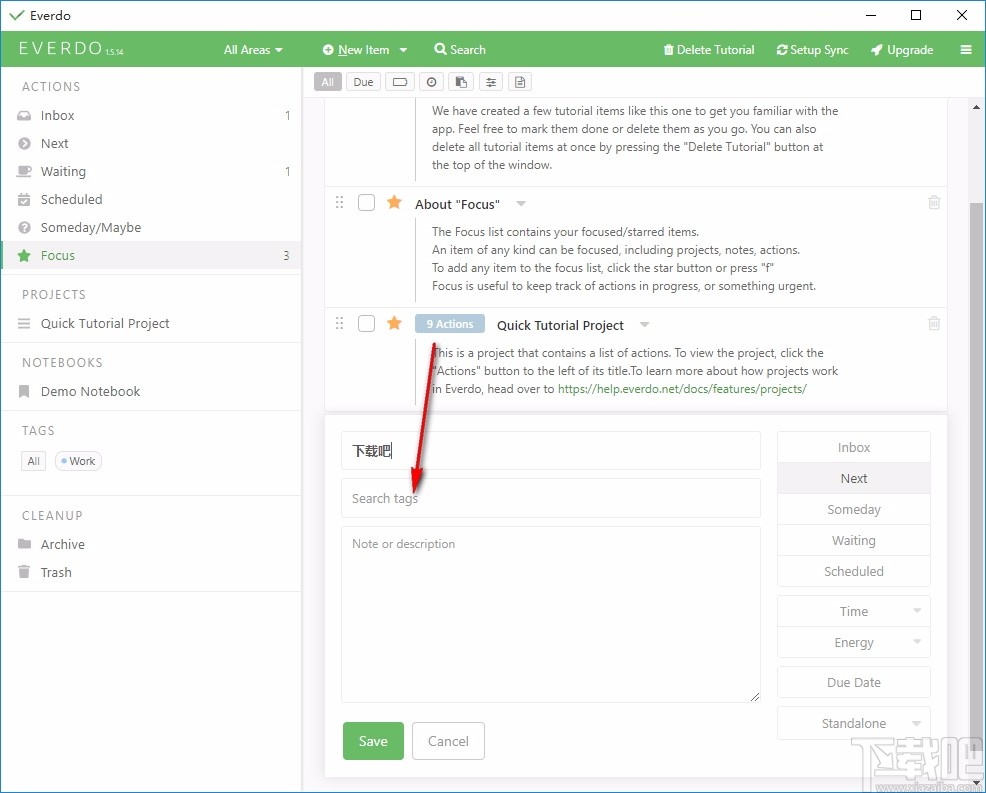Open the Archive folder
Screen dimensions: 986x793
coord(151,544)
